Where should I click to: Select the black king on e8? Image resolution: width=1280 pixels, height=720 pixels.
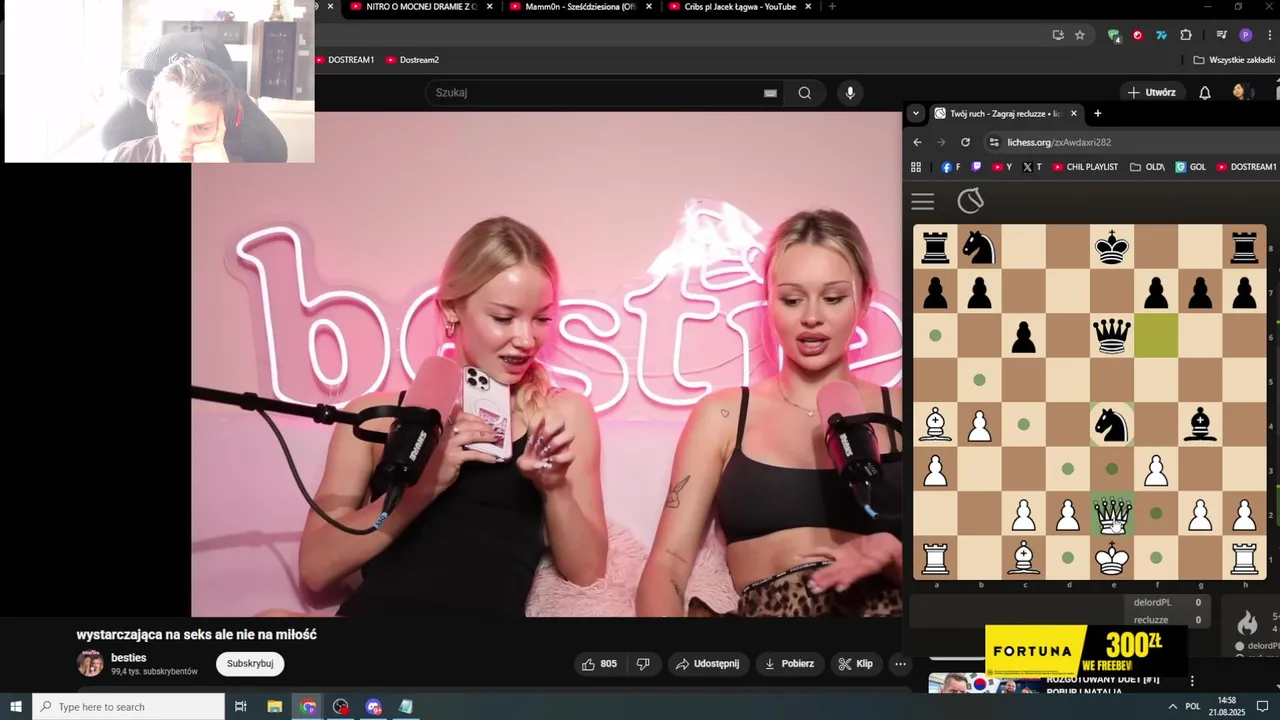coord(1111,247)
